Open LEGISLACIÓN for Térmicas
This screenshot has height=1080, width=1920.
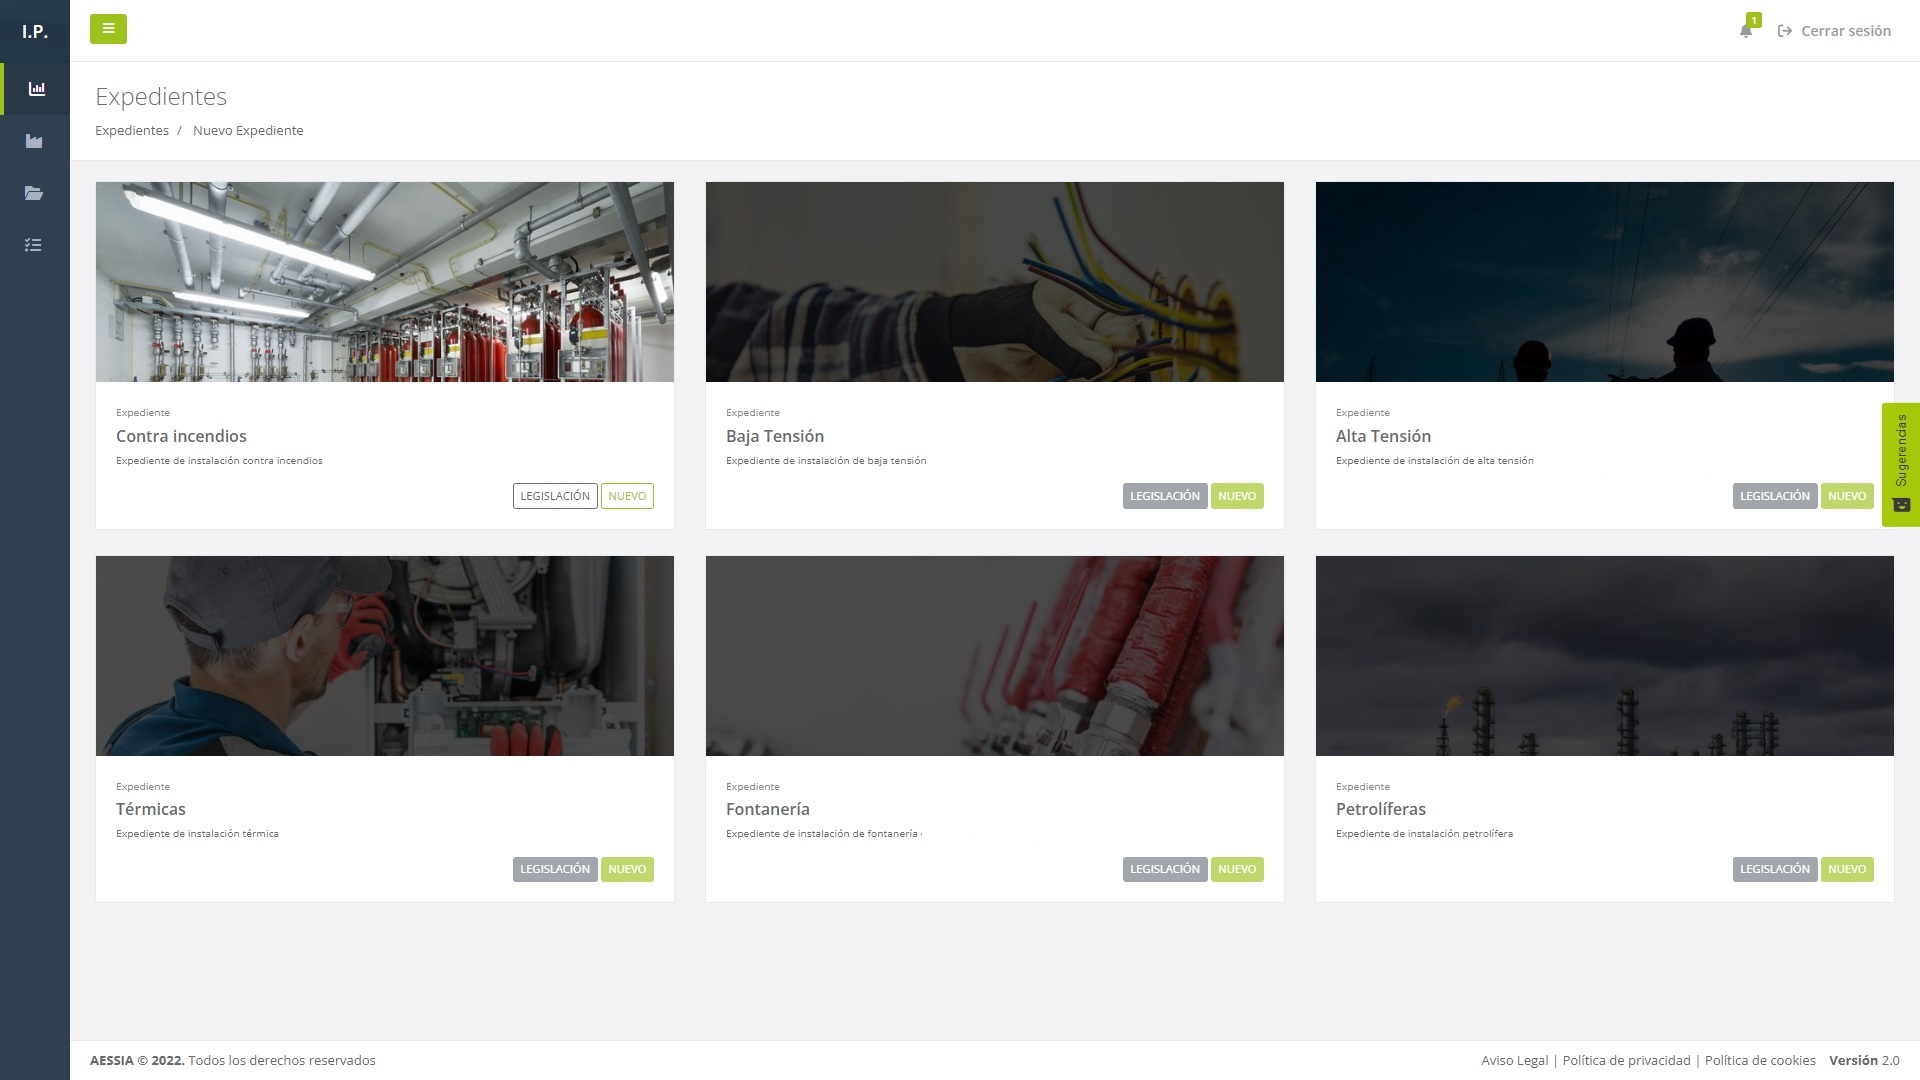(554, 869)
